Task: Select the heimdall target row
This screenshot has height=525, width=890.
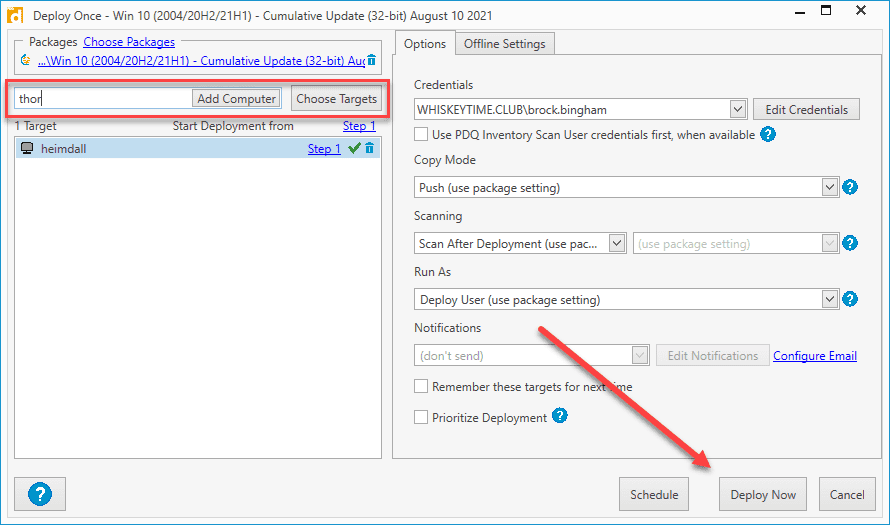Action: click(x=198, y=149)
